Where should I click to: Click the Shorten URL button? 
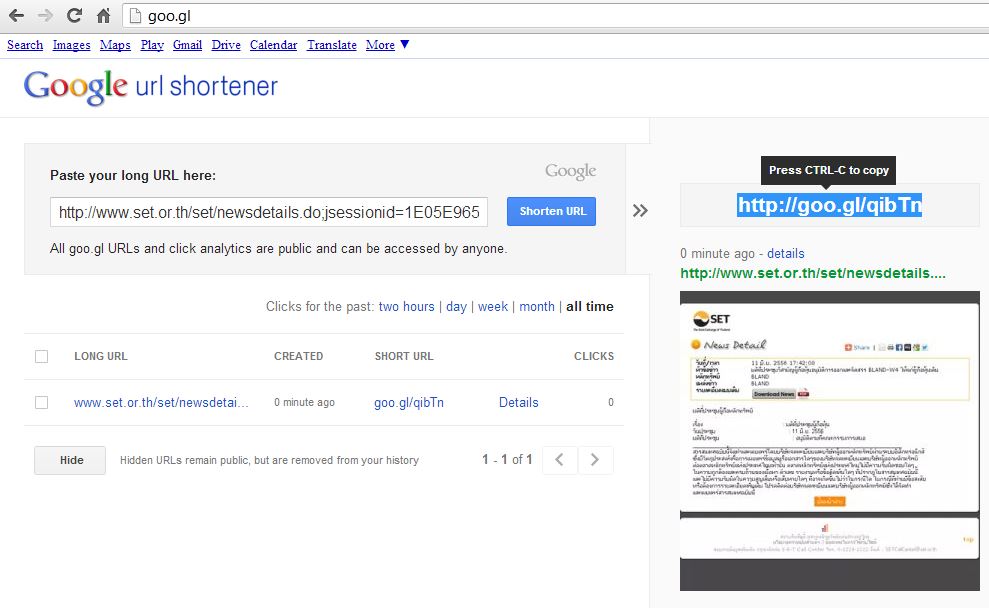click(x=551, y=211)
